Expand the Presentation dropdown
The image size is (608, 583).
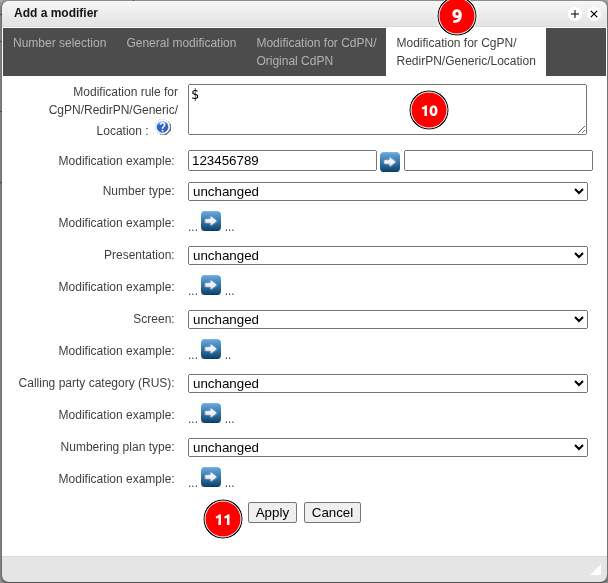coord(387,255)
